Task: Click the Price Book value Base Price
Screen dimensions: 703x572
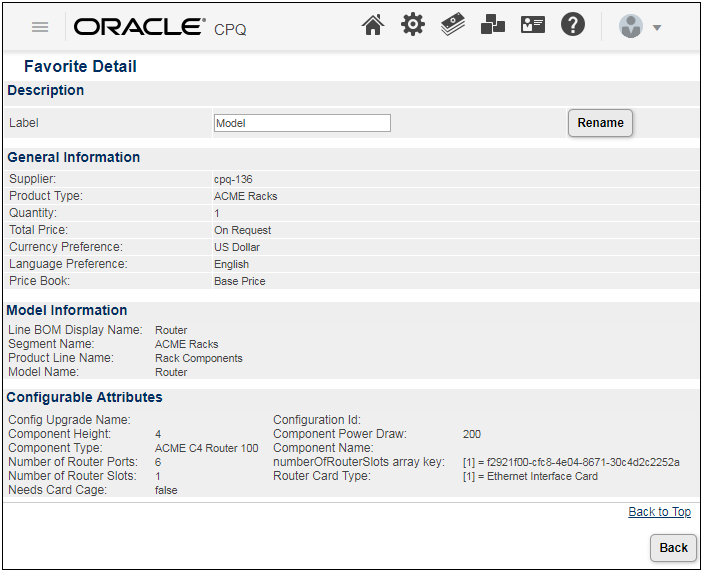Action: coord(240,281)
